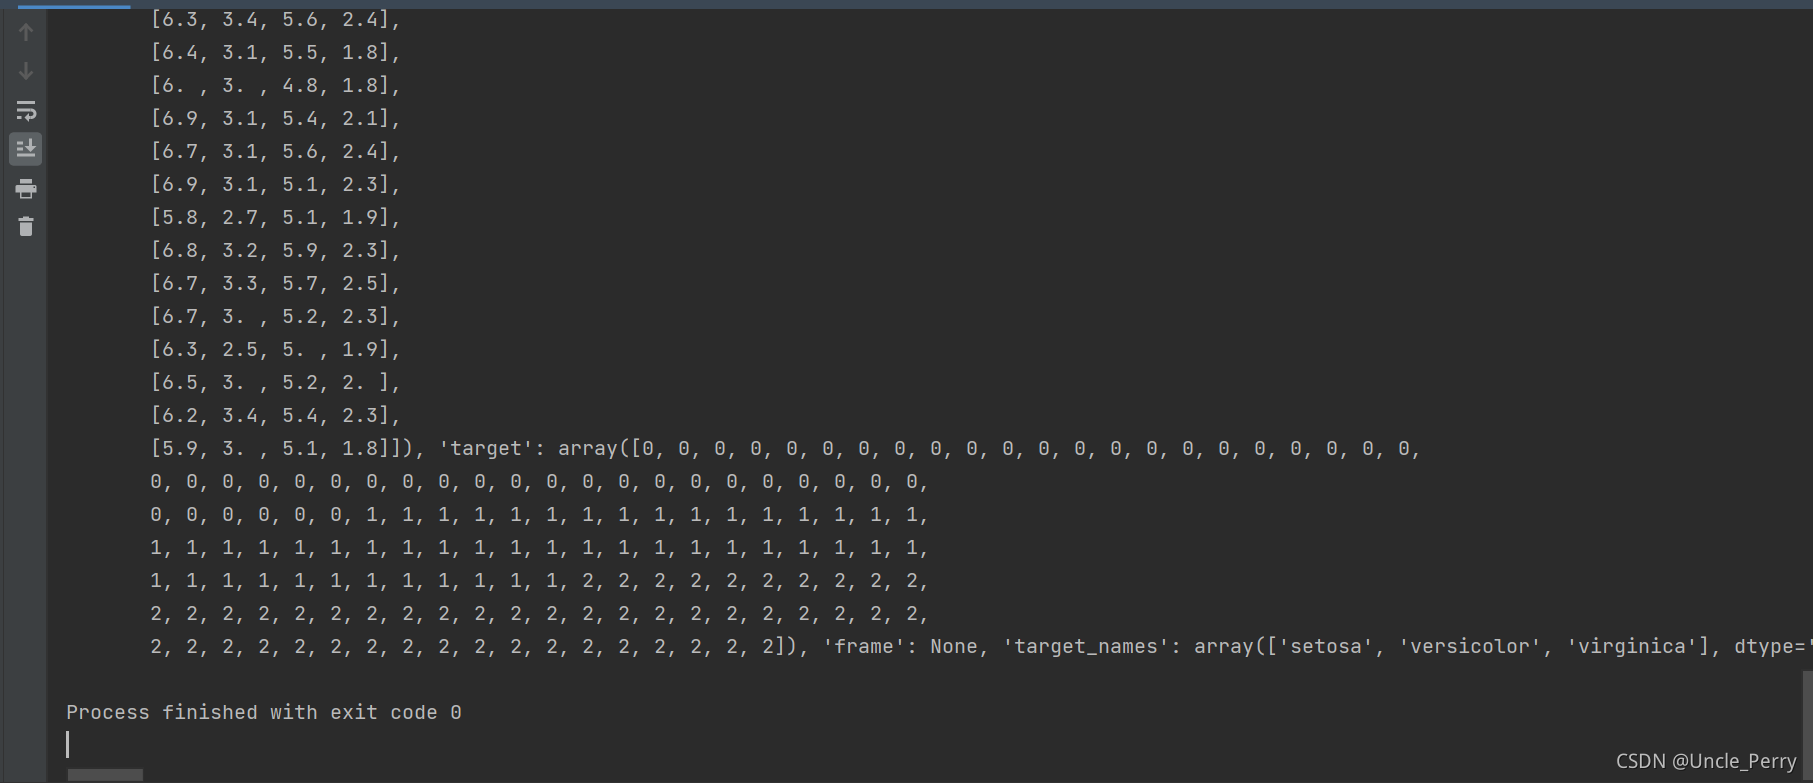The height and width of the screenshot is (783, 1813).
Task: Click the row [6.3, 2.5, 5. , 1.9]
Action: click(276, 349)
